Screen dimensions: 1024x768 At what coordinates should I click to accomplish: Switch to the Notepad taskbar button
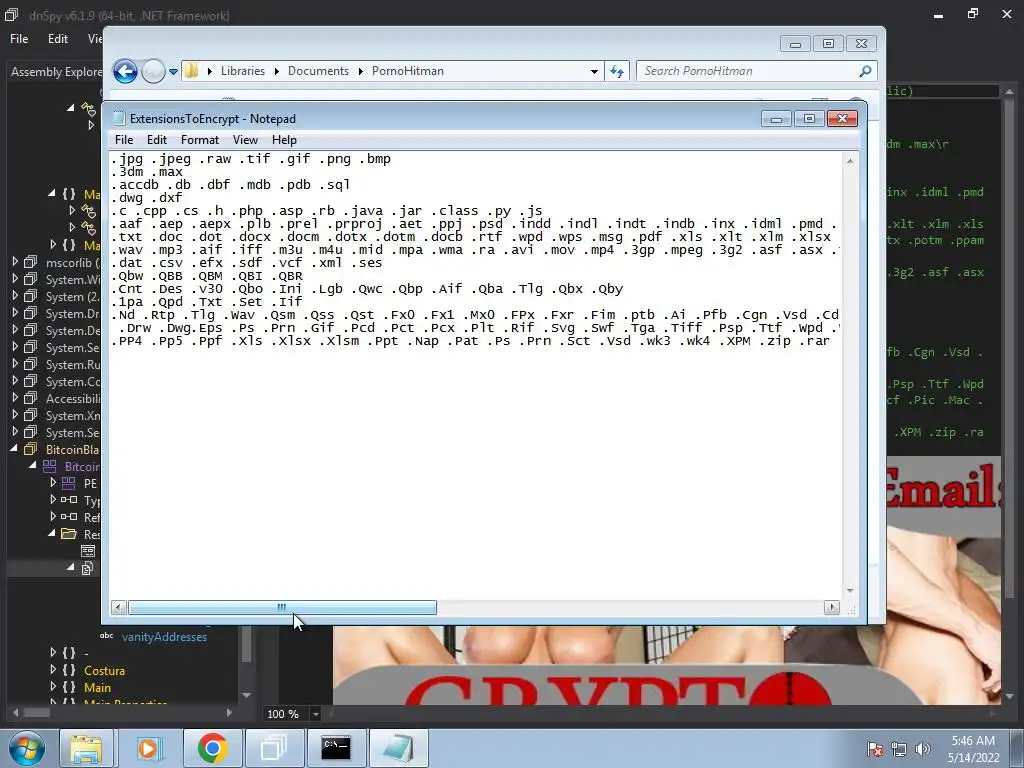pos(398,748)
